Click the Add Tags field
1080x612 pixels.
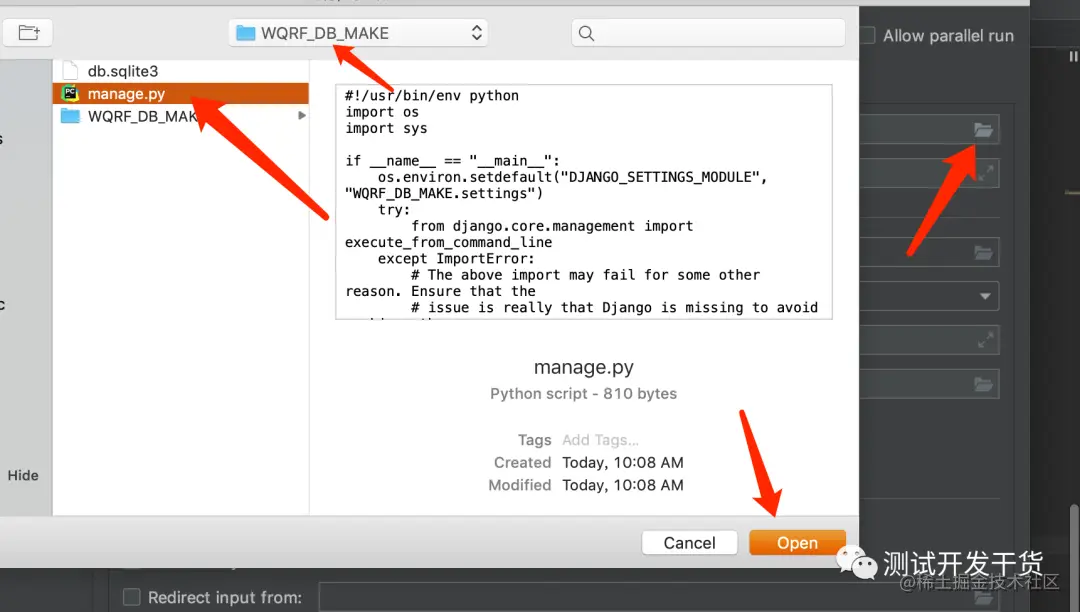(x=600, y=440)
